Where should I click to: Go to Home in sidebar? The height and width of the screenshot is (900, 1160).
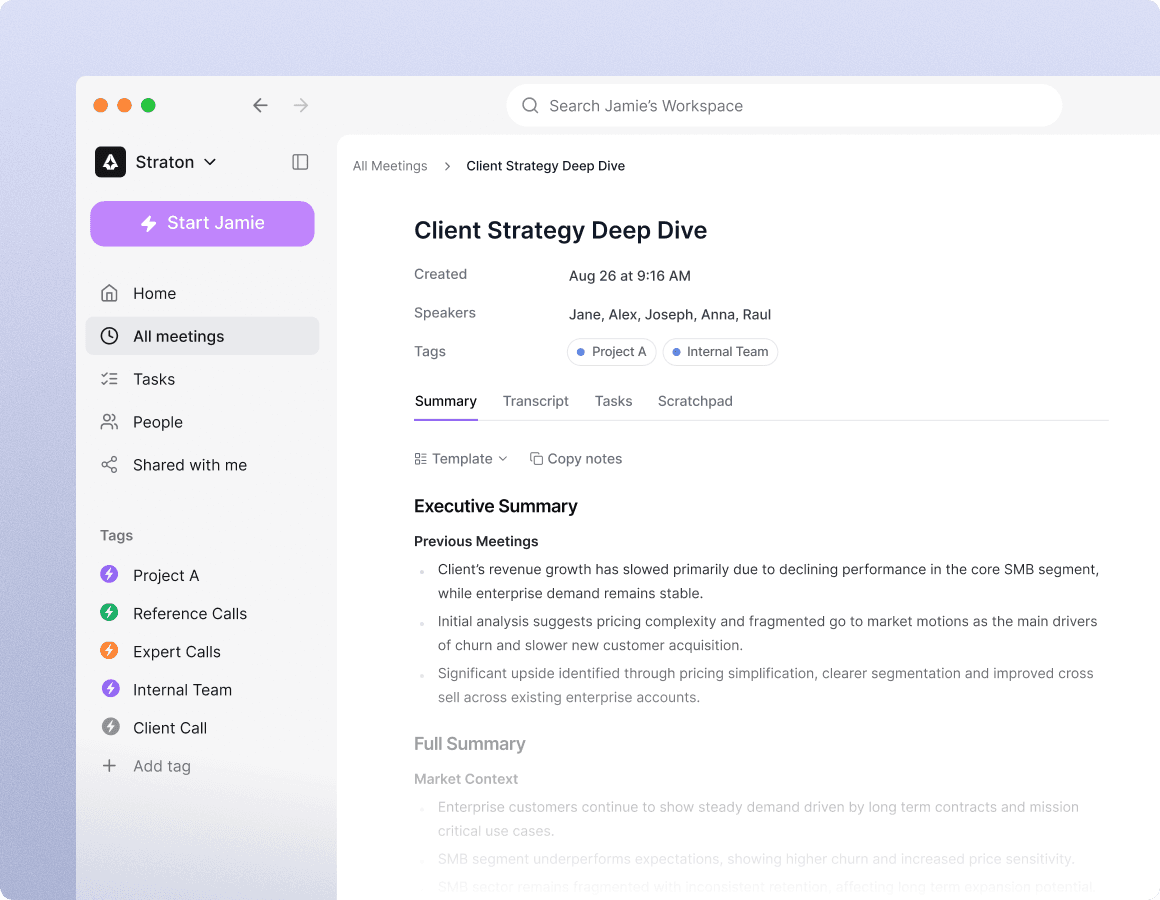154,293
